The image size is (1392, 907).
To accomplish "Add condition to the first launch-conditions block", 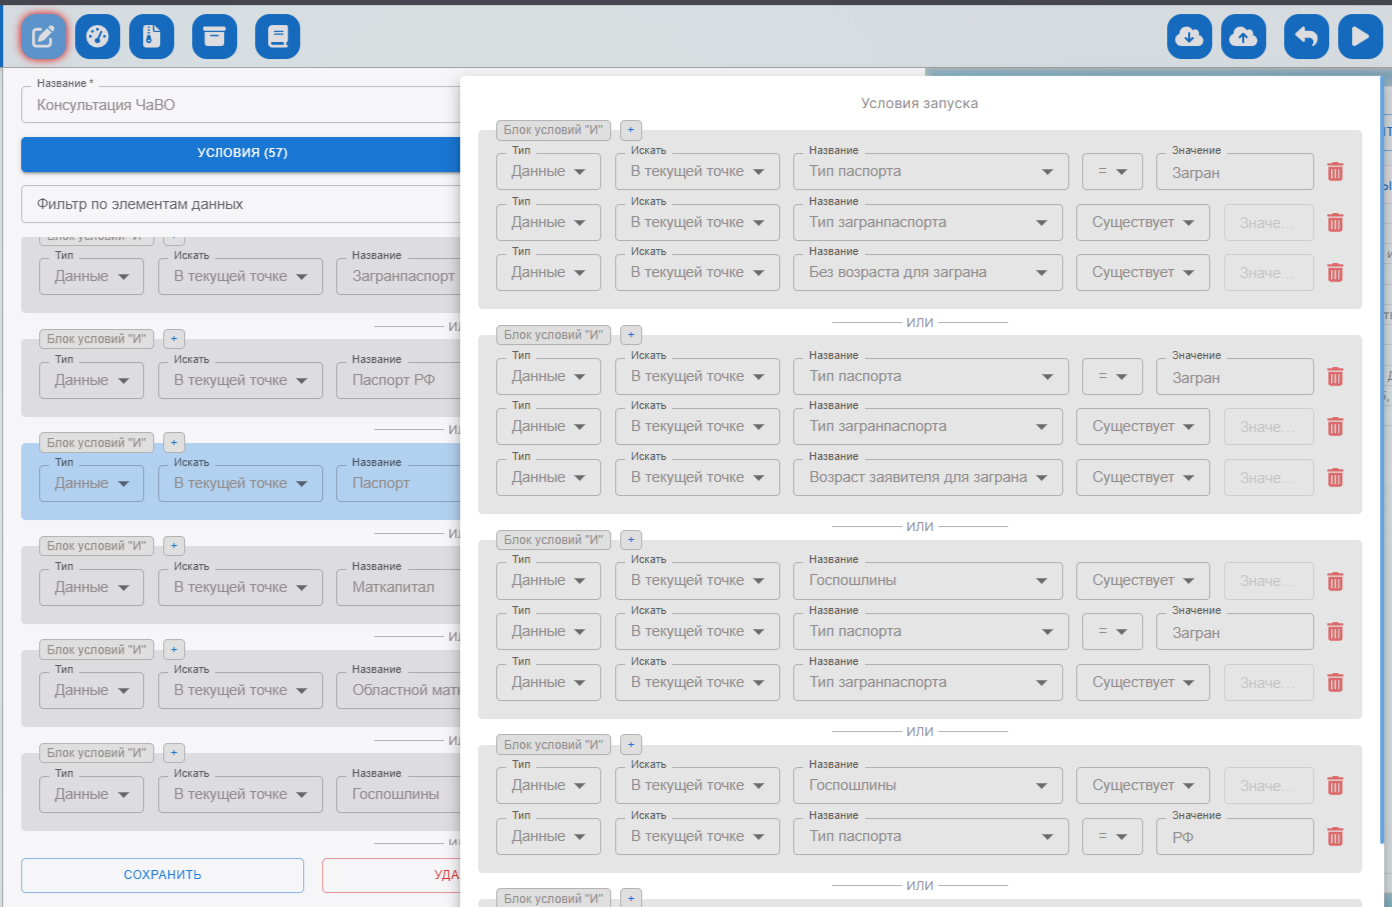I will coord(631,130).
